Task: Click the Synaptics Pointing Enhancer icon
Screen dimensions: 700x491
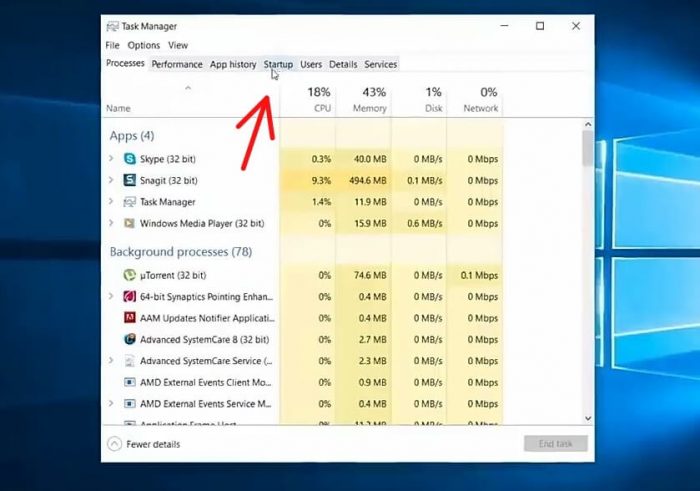Action: click(x=129, y=296)
